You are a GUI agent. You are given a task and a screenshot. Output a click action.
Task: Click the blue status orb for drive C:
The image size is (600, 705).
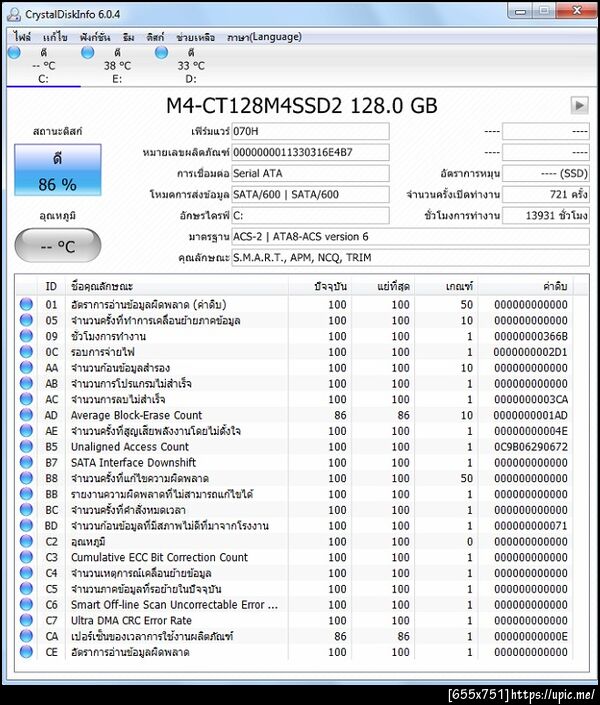pos(14,53)
